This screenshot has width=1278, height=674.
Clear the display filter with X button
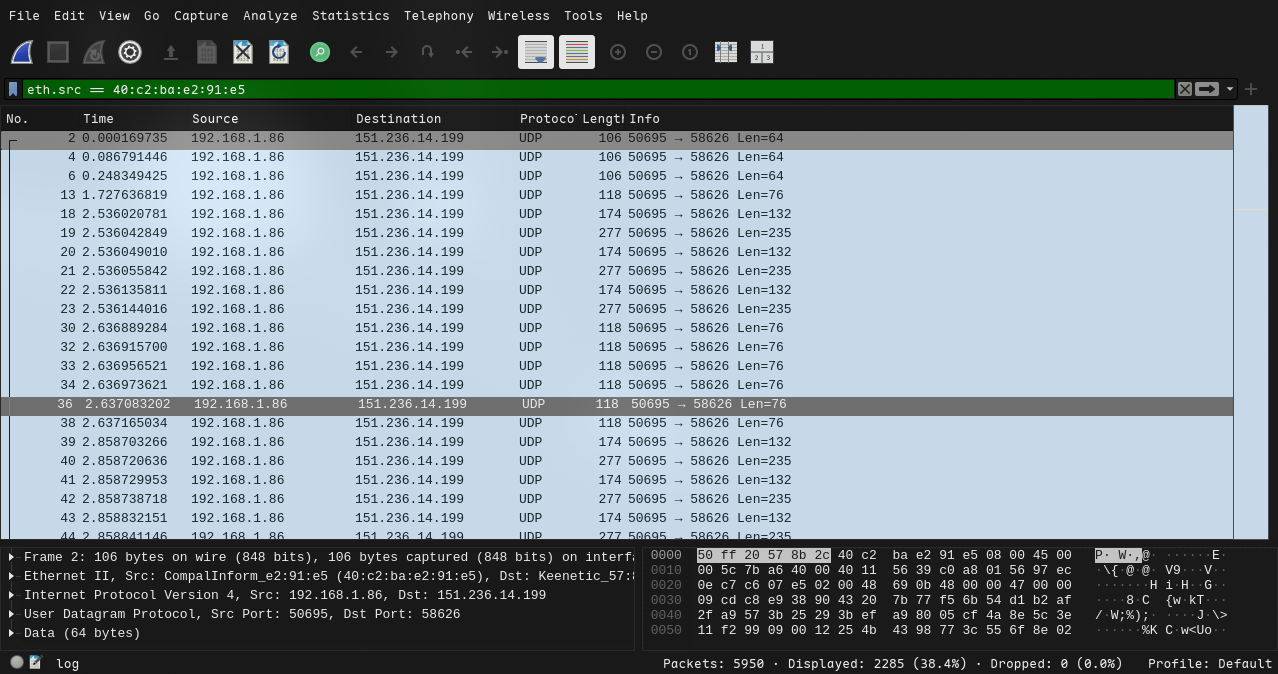tap(1185, 89)
